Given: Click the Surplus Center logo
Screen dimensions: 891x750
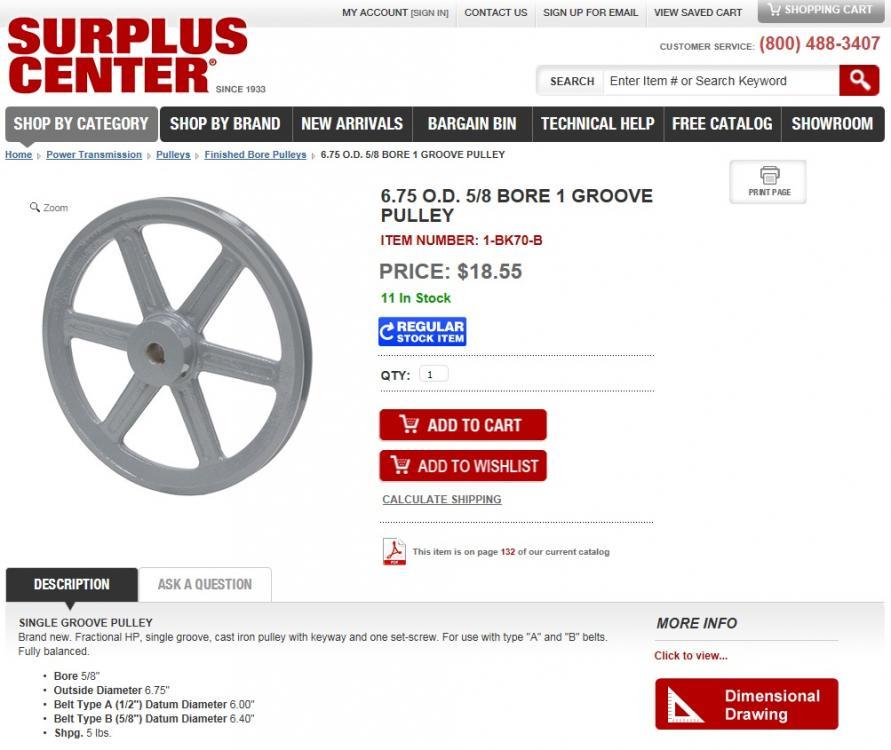Looking at the screenshot, I should 128,55.
